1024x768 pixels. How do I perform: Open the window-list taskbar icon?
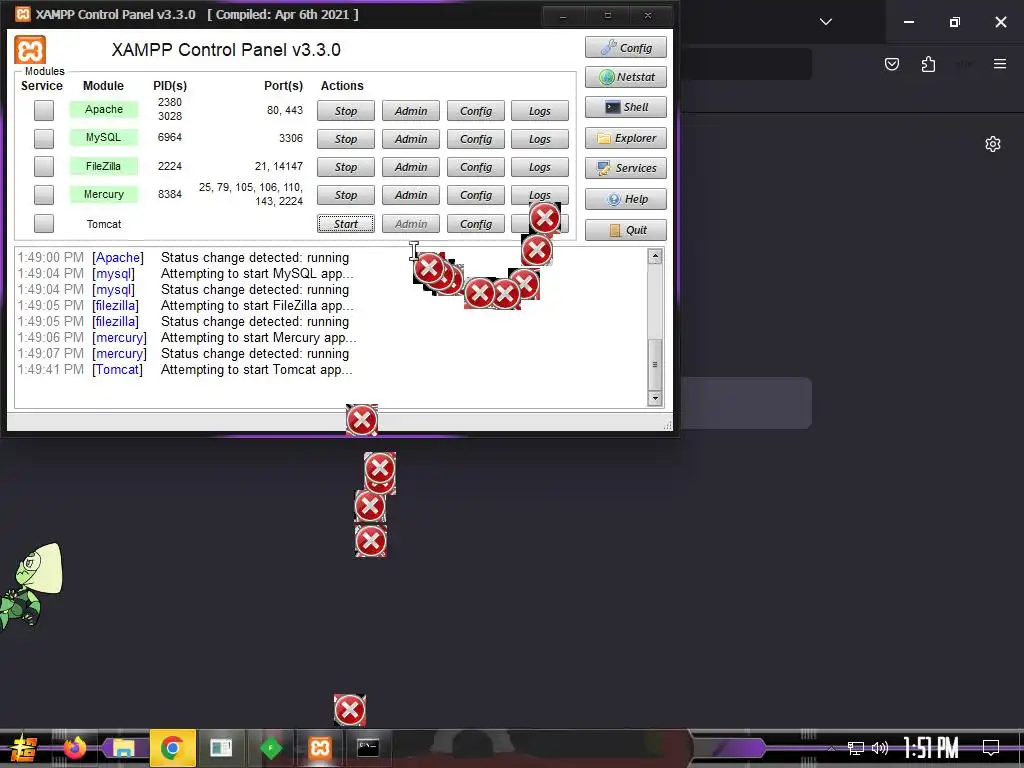[x=221, y=748]
